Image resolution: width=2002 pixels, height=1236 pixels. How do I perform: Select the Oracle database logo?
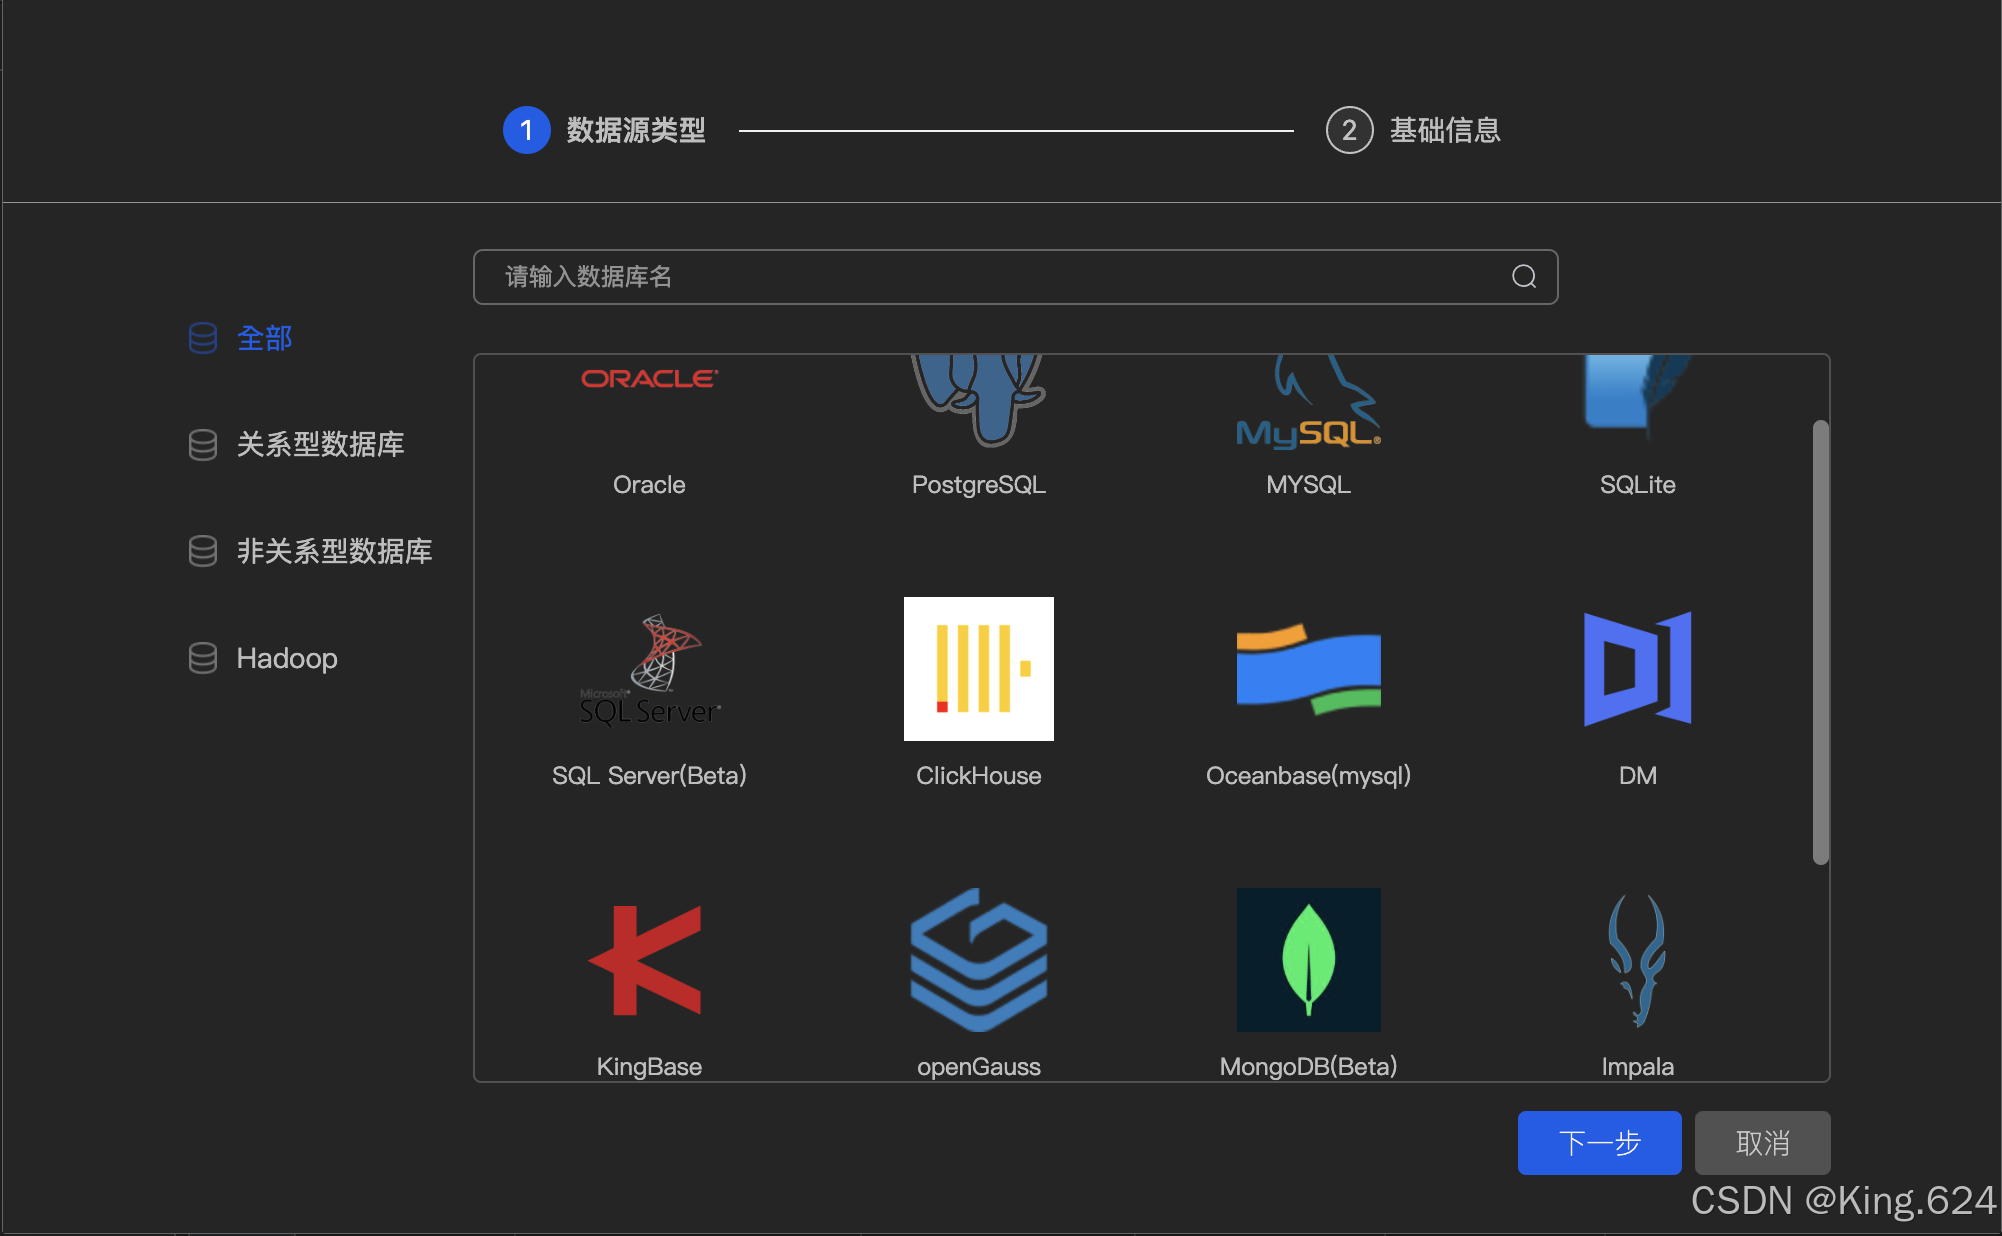[649, 380]
